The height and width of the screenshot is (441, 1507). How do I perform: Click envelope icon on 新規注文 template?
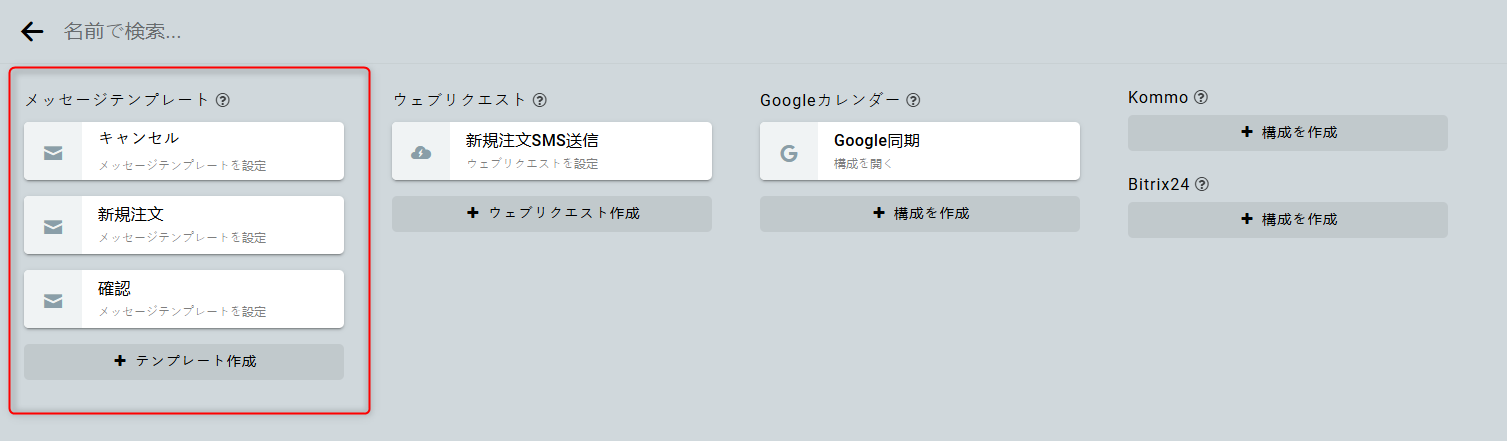point(53,226)
